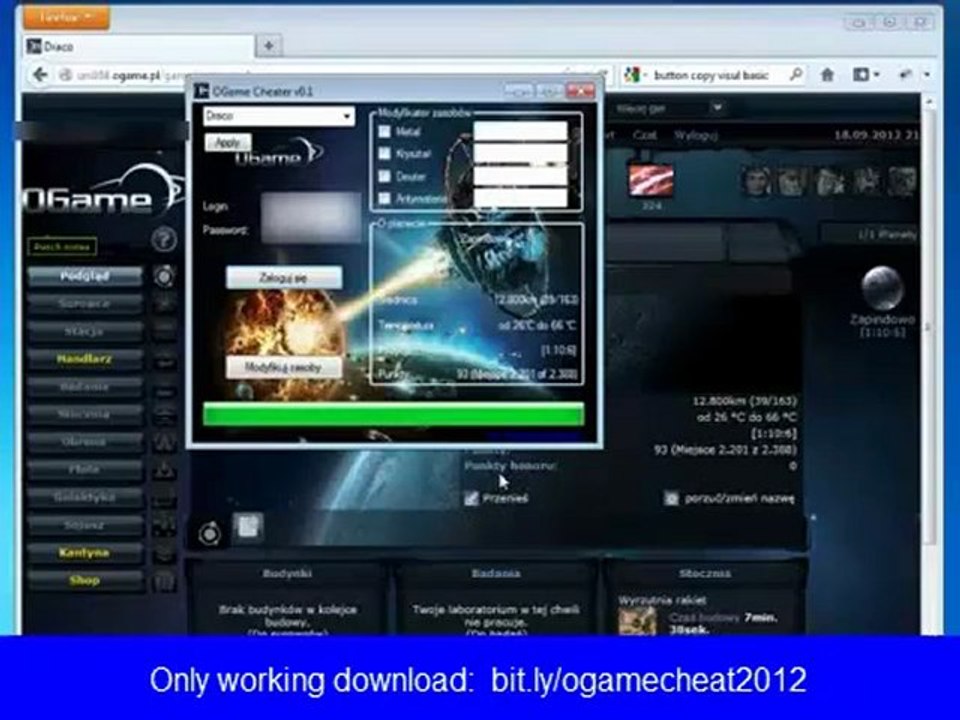Viewport: 960px width, 720px height.
Task: Expand the dropdown at the top of the game page
Action: pos(717,108)
